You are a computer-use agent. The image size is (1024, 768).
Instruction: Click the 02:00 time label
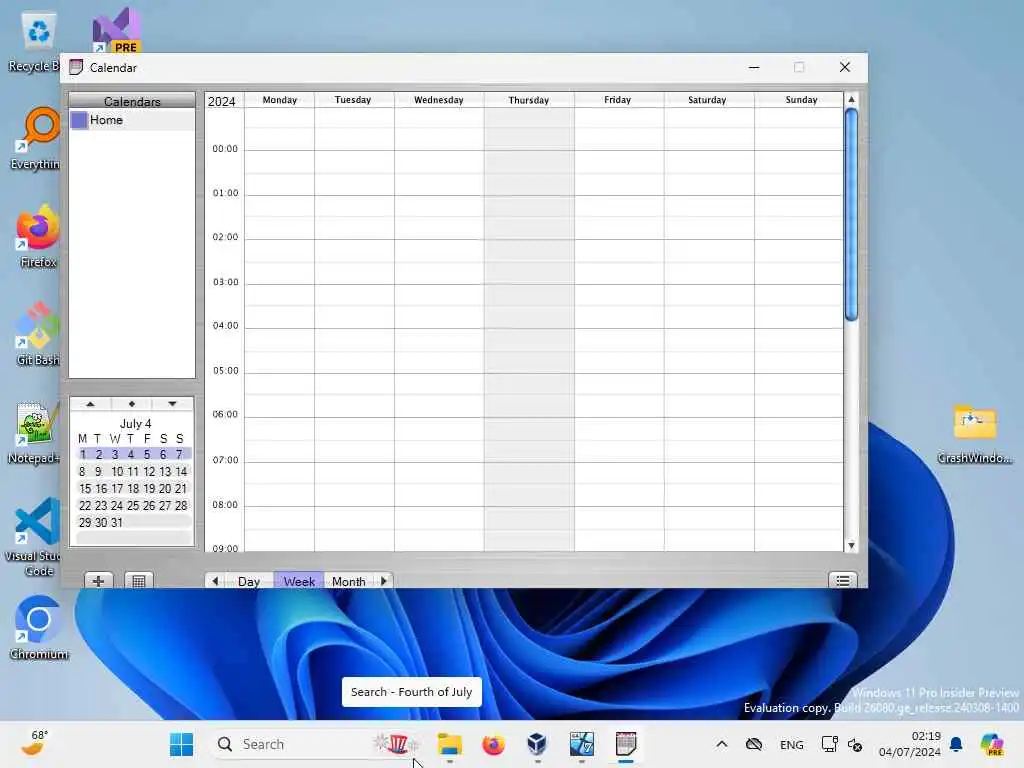pos(225,236)
